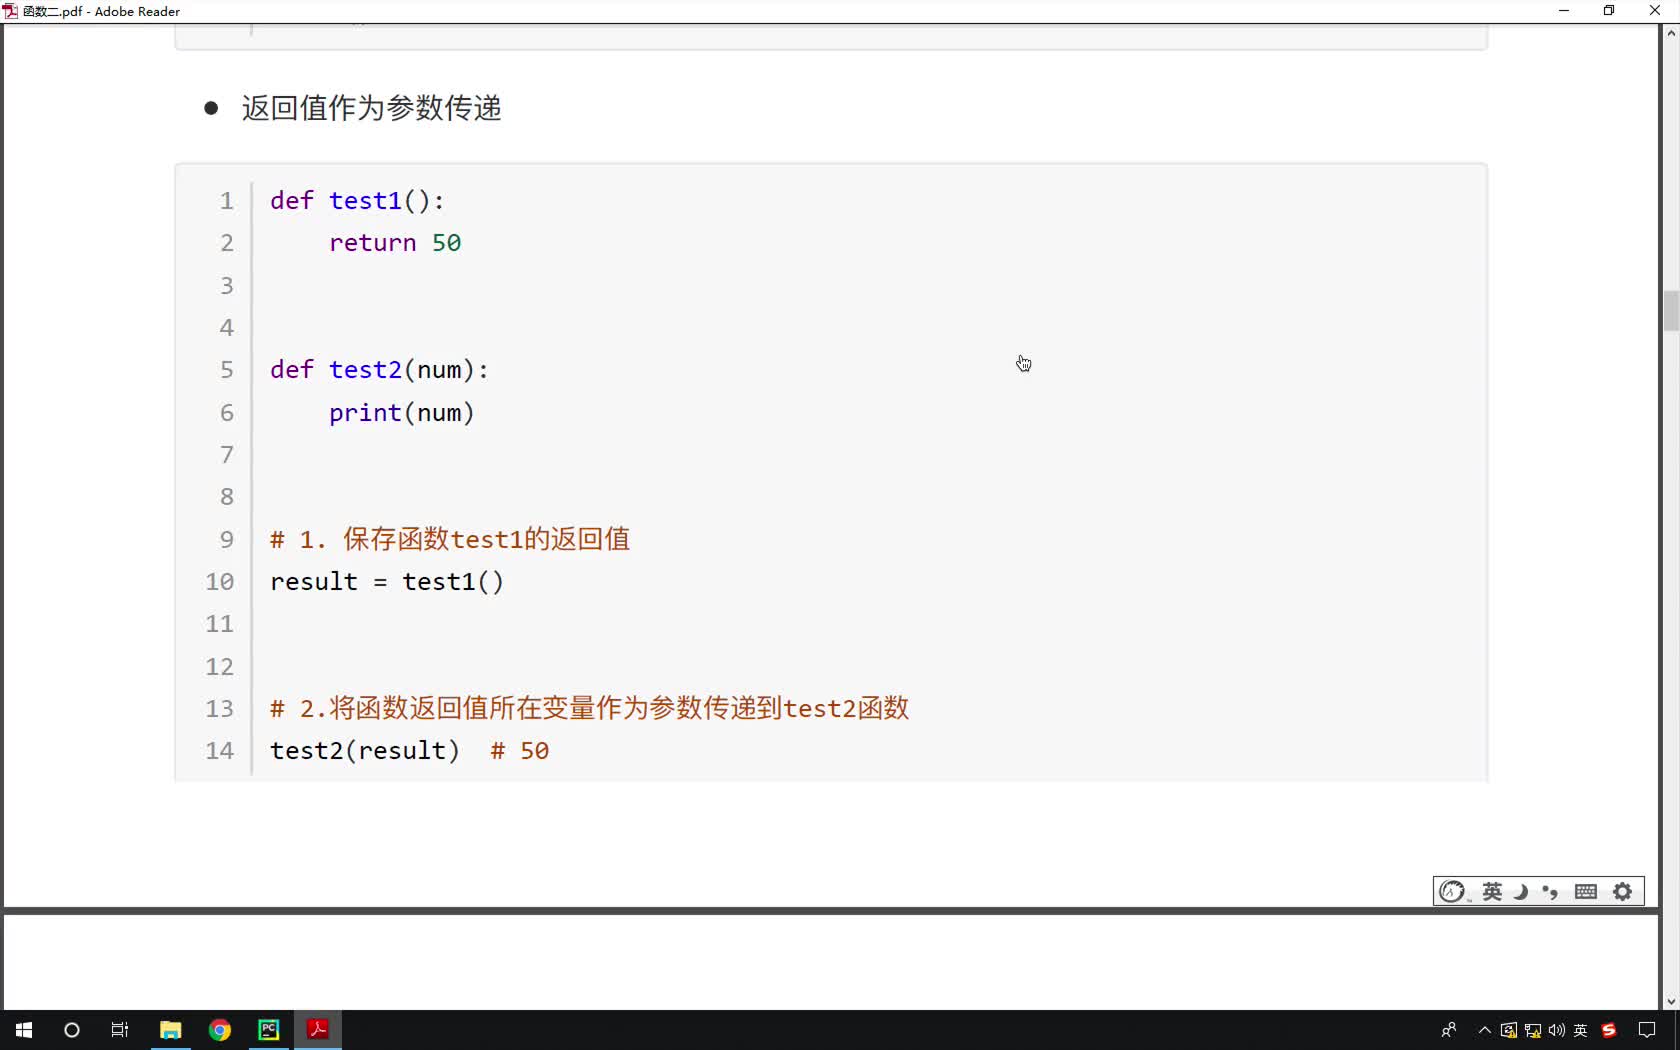Click the Adobe Reader taskbar icon

[x=318, y=1029]
